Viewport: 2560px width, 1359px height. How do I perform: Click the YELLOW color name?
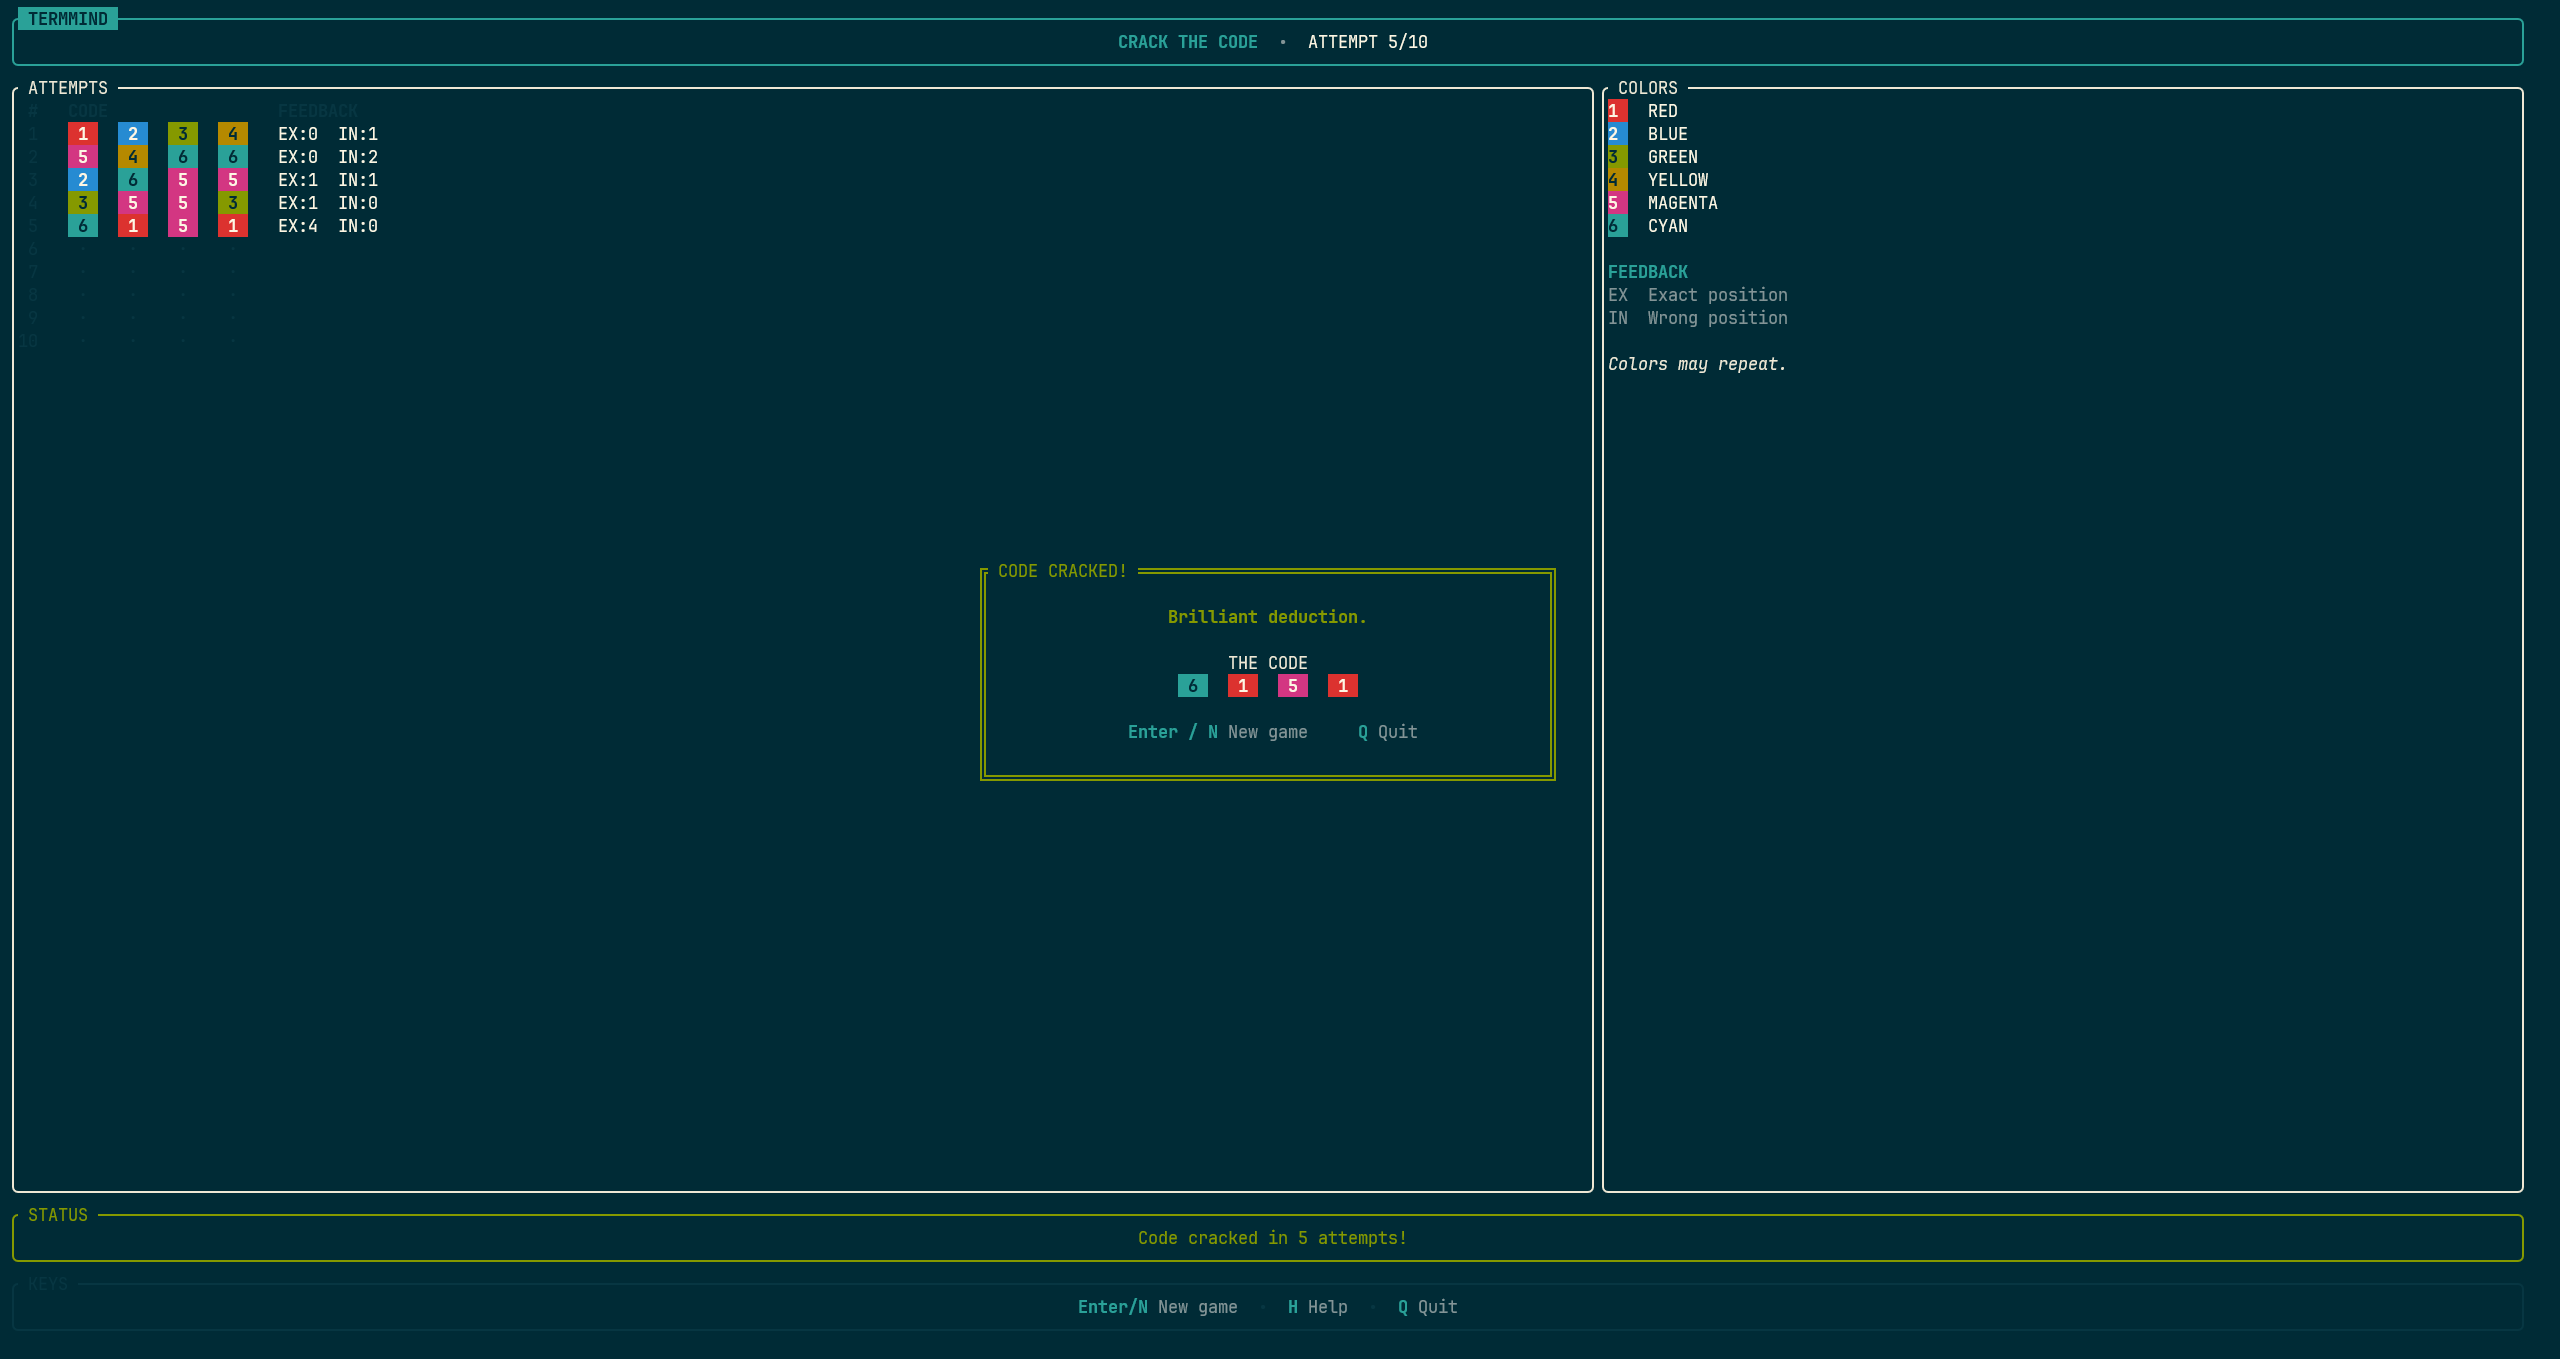tap(1677, 180)
